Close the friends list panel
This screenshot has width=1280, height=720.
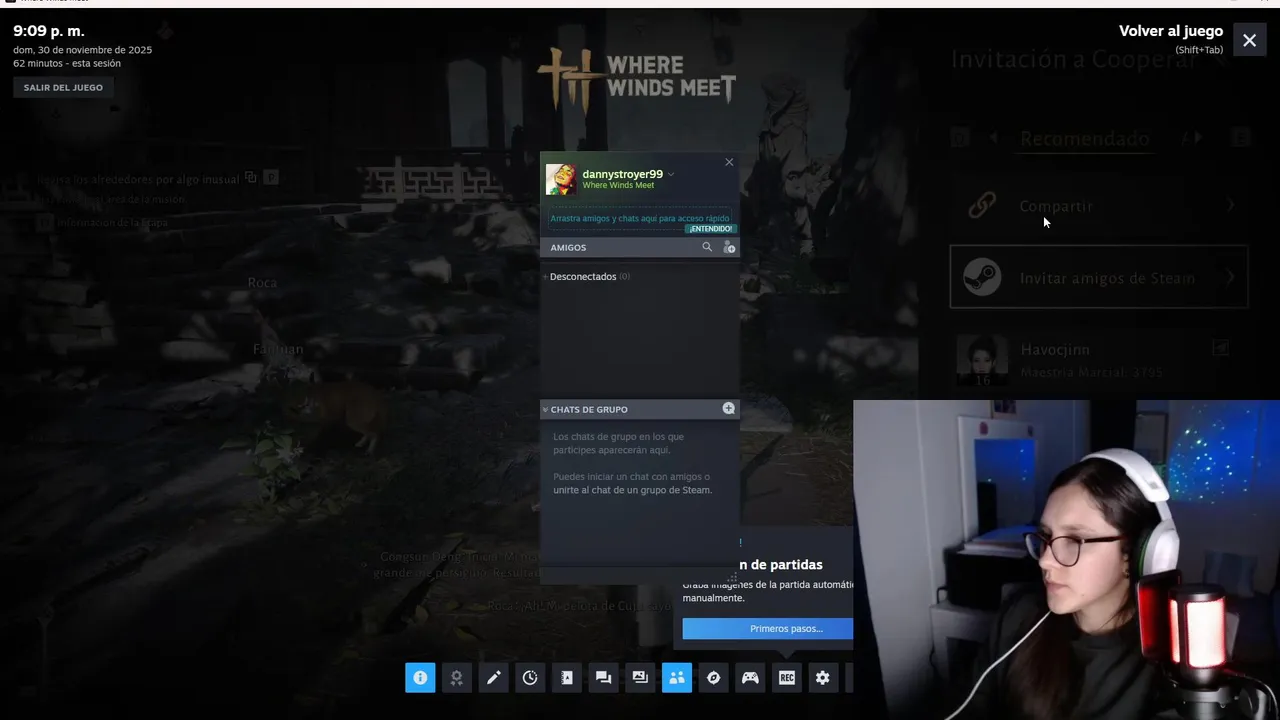(x=729, y=162)
